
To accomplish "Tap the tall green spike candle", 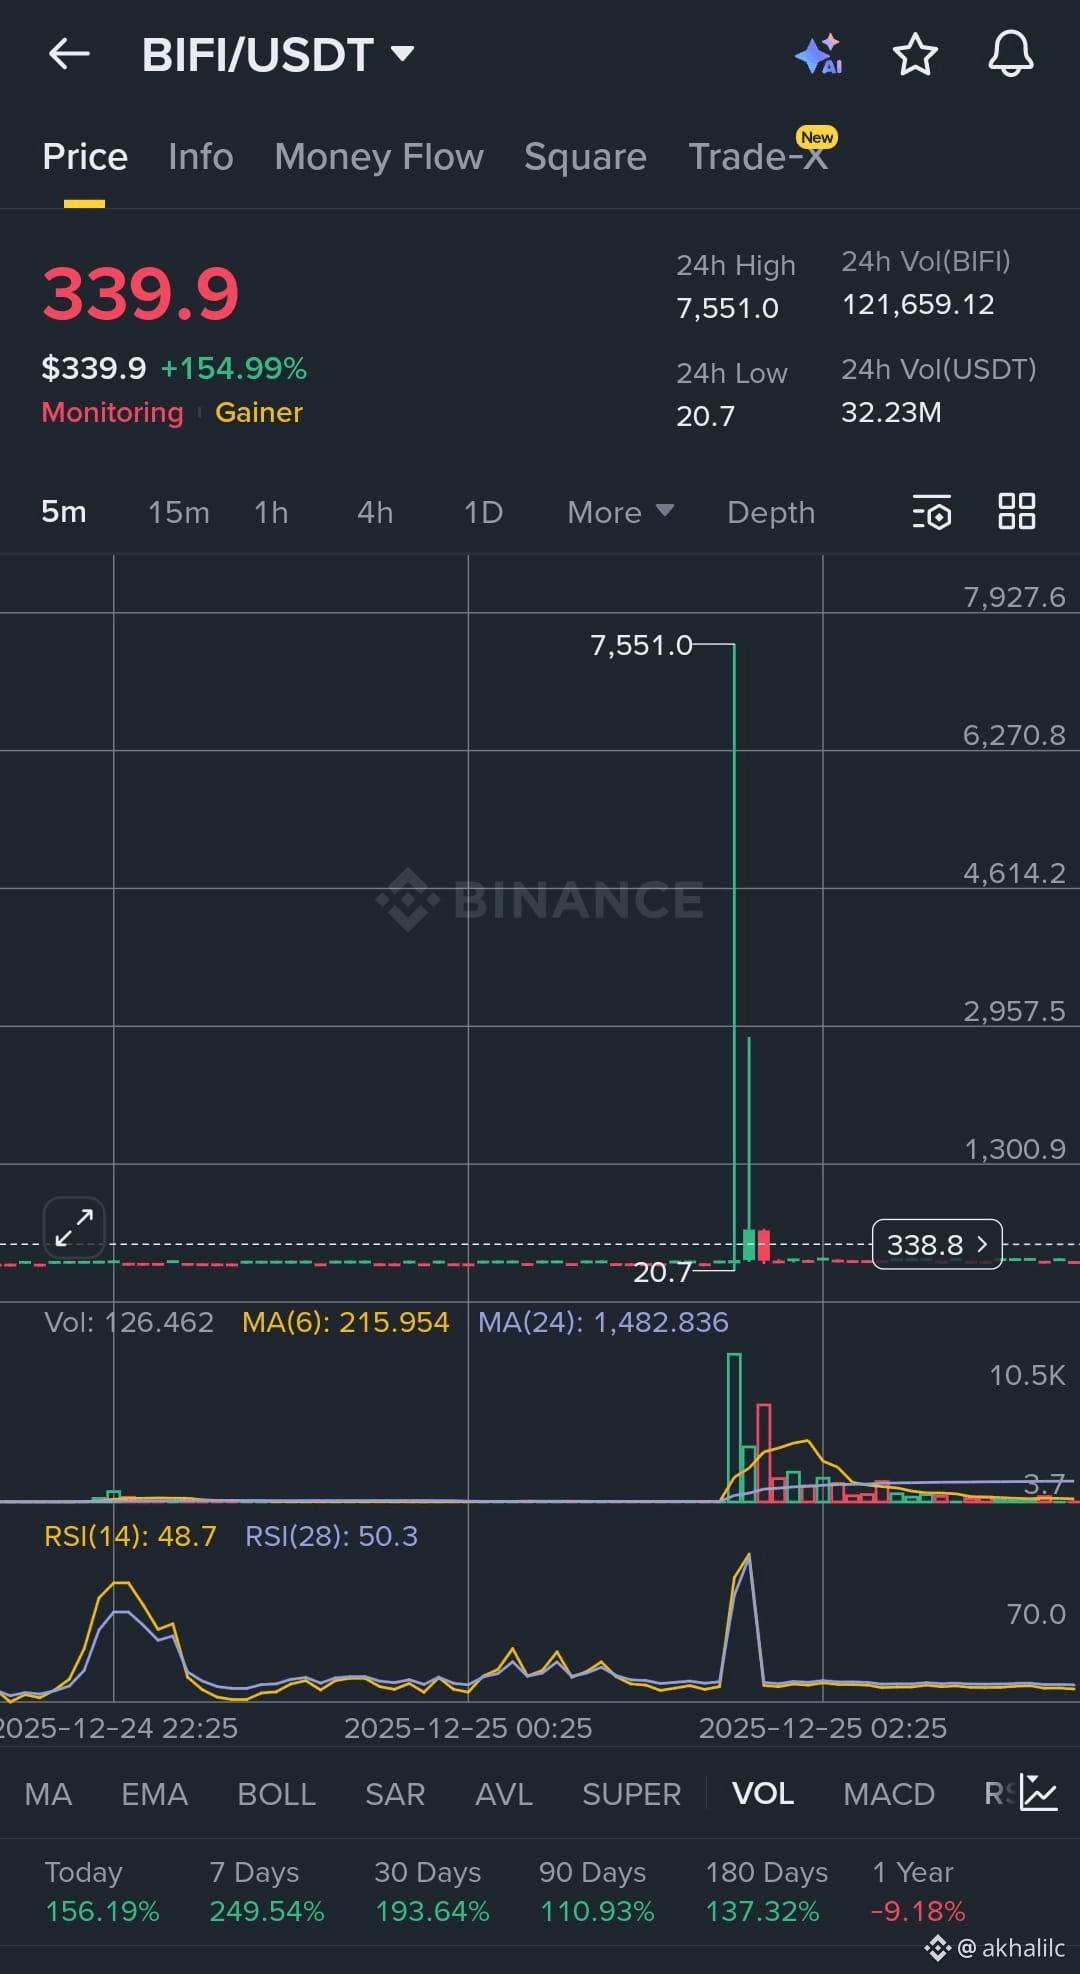I will (734, 955).
